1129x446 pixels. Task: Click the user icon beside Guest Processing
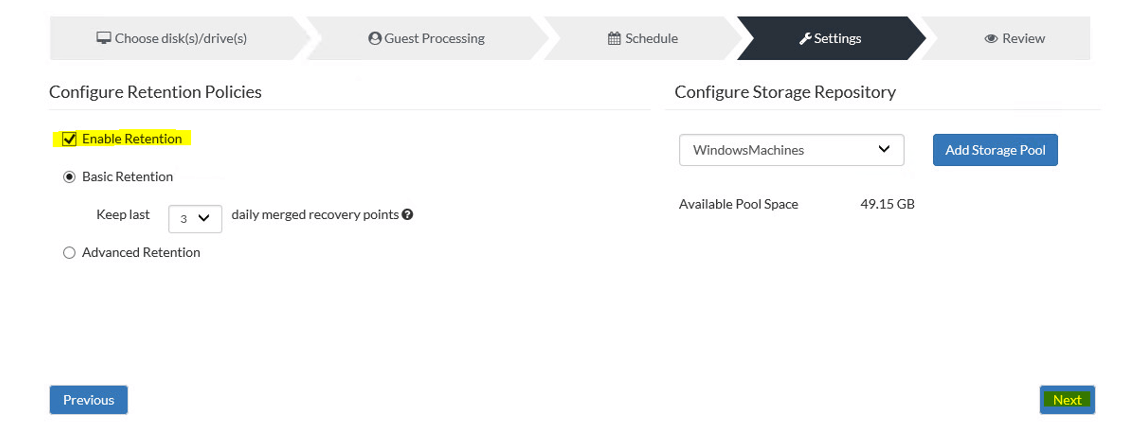(374, 38)
